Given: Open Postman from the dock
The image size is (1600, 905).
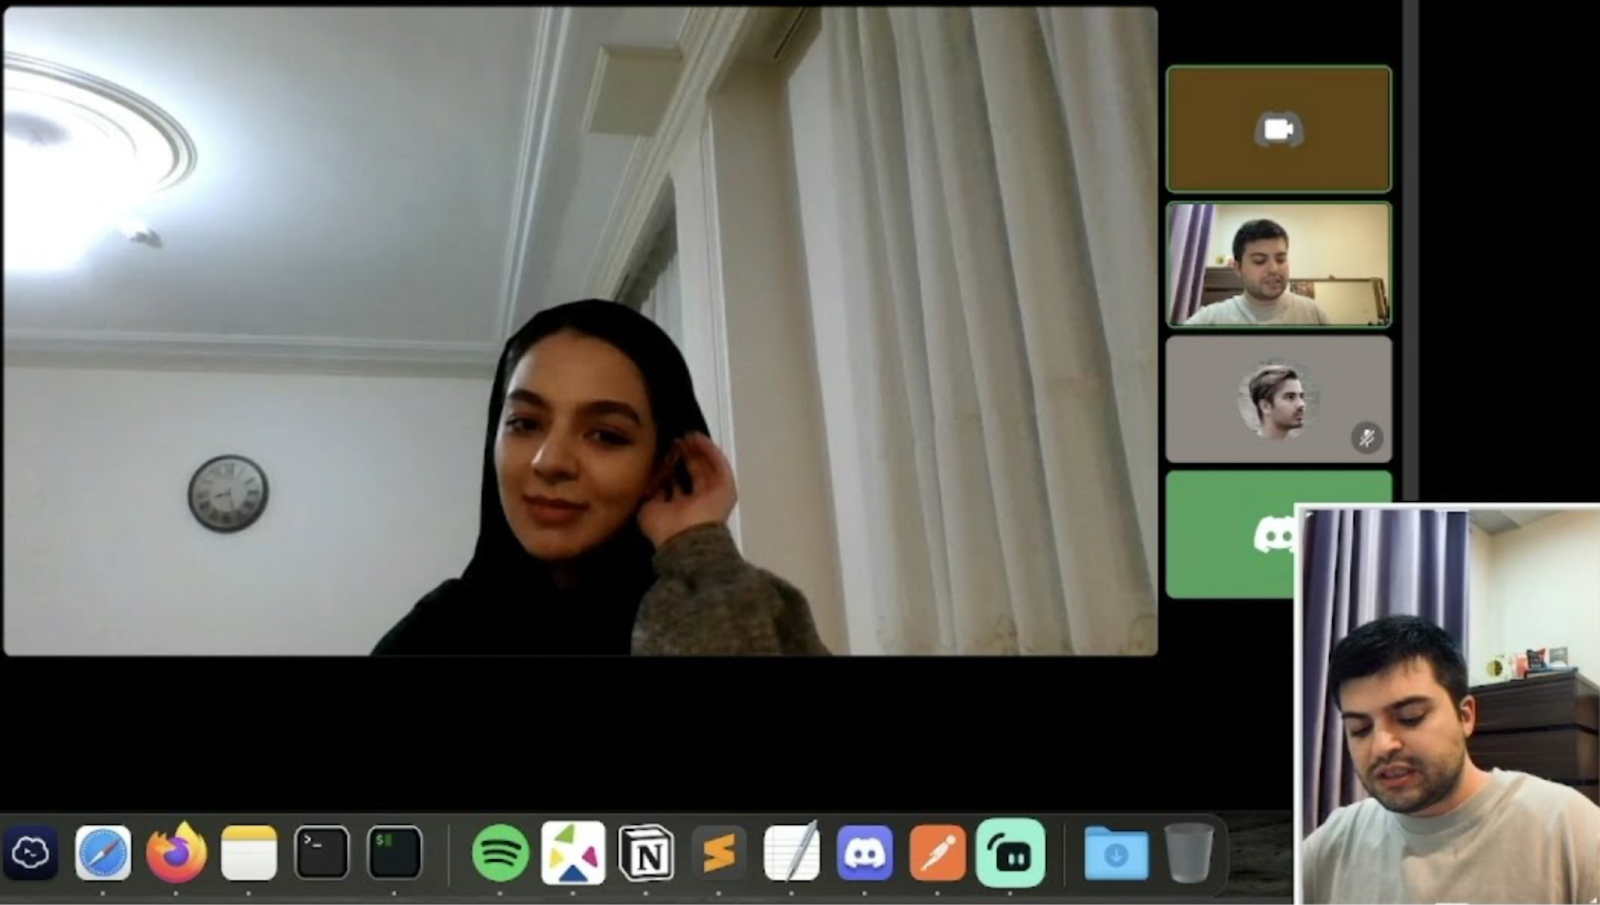Looking at the screenshot, I should (x=937, y=853).
